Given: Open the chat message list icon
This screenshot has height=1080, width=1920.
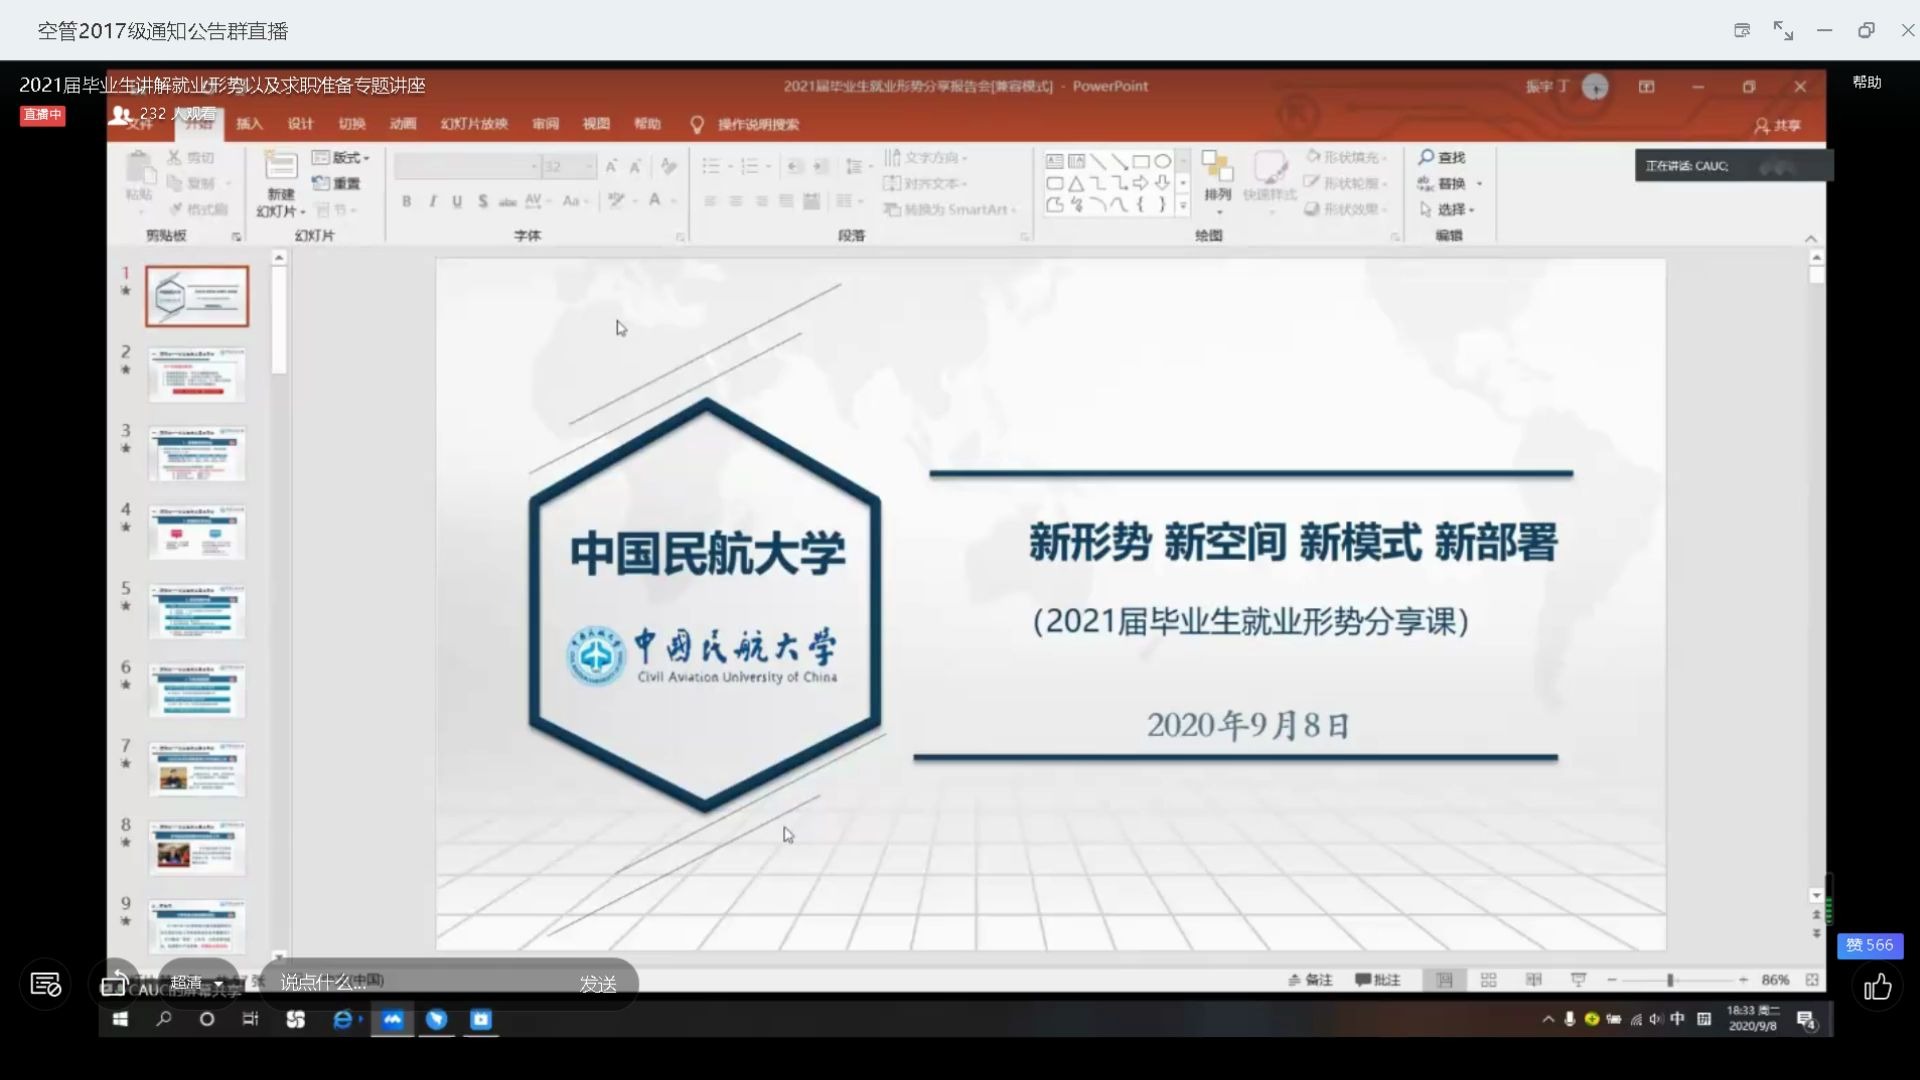Looking at the screenshot, I should pyautogui.click(x=46, y=985).
